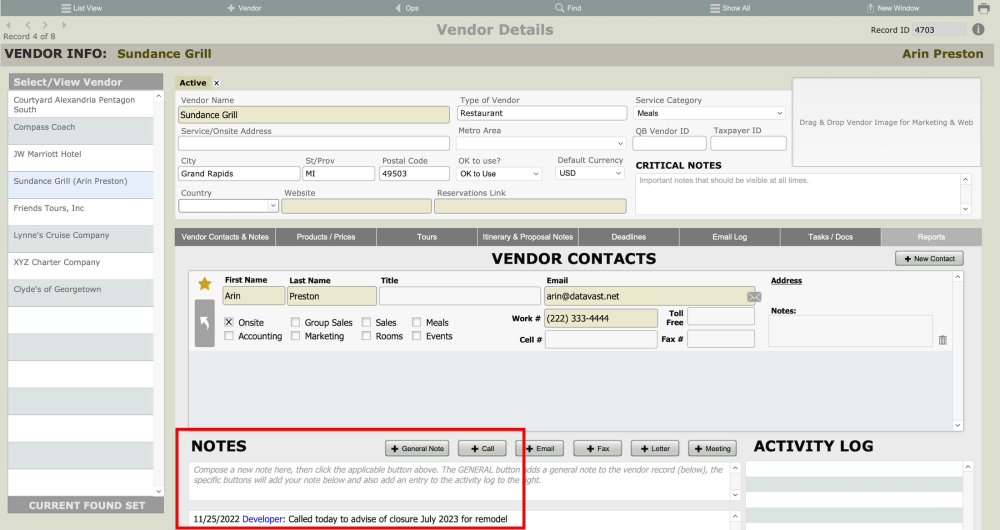Click the gold star primary contact icon

205,284
